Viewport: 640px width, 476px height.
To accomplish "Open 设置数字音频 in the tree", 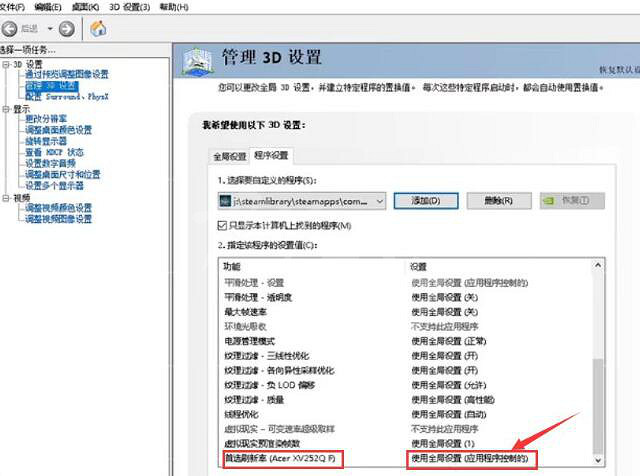I will (50, 163).
